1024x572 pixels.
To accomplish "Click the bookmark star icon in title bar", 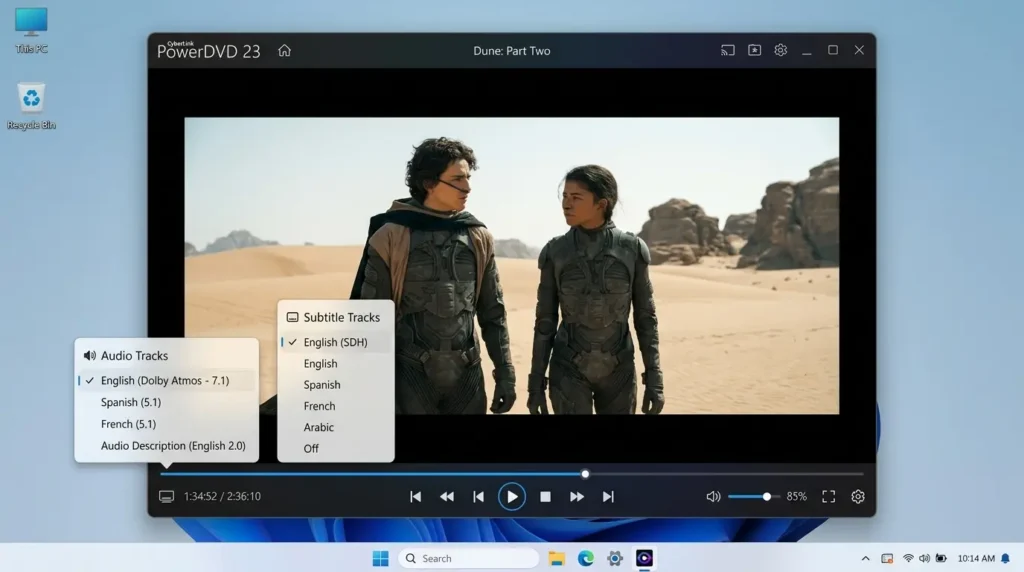I will click(754, 50).
